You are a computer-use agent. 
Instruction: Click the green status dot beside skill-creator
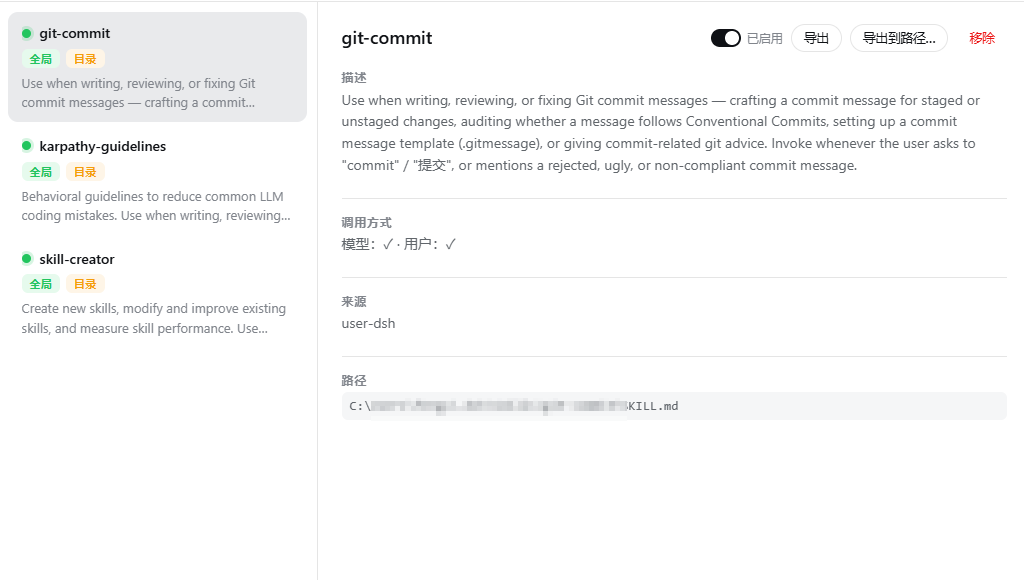[x=27, y=259]
